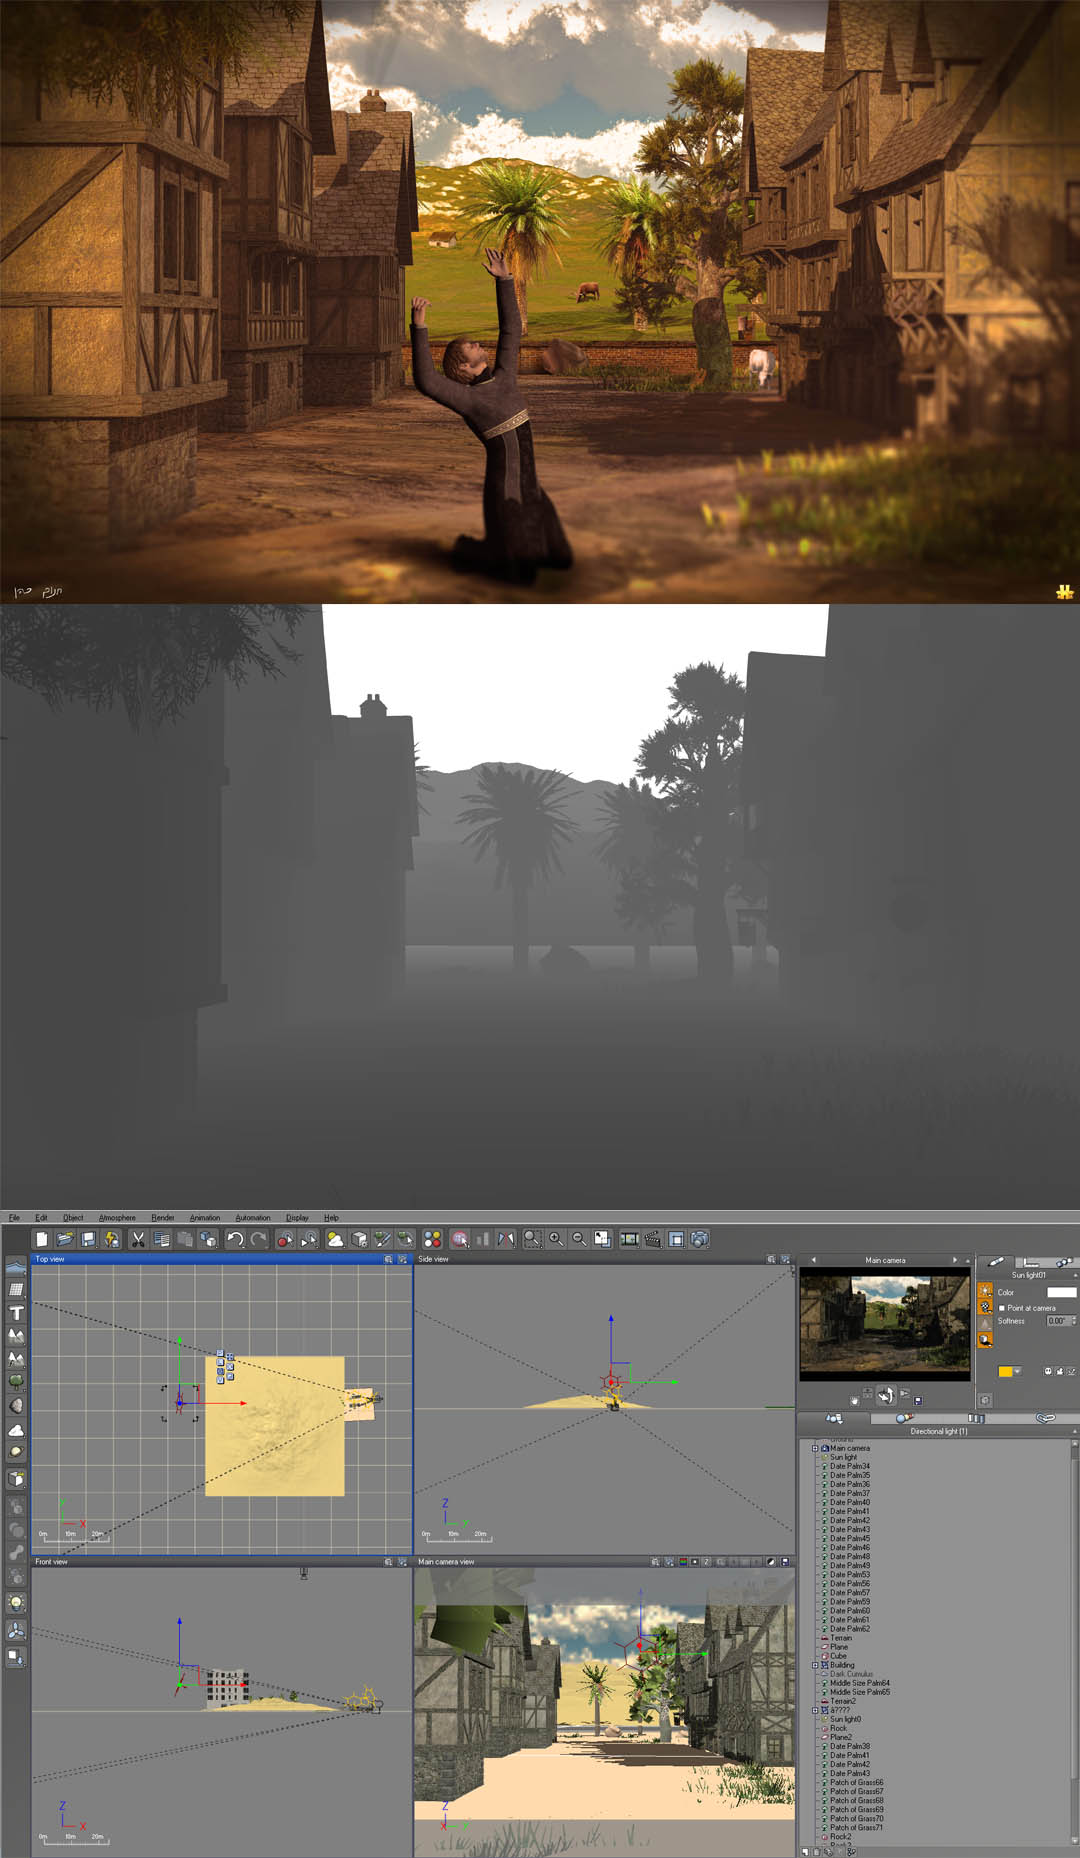Switch to next camera with right arrow

tap(955, 1260)
